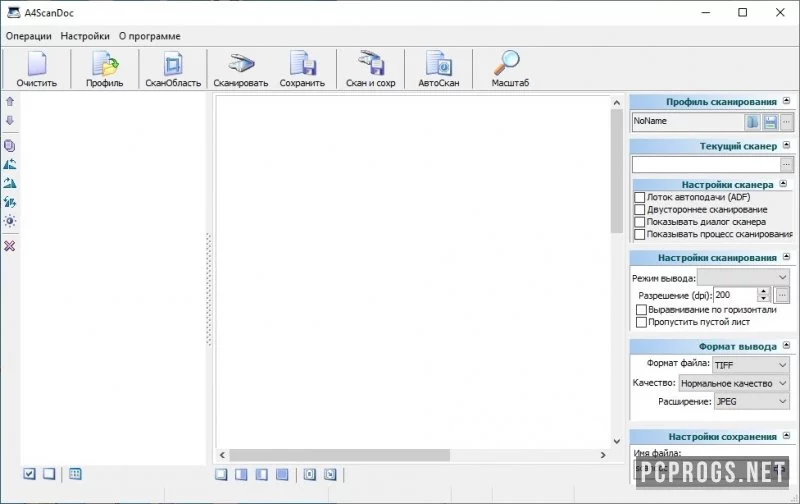800x504 pixels.
Task: Open the Настройки menu
Action: pyautogui.click(x=85, y=36)
